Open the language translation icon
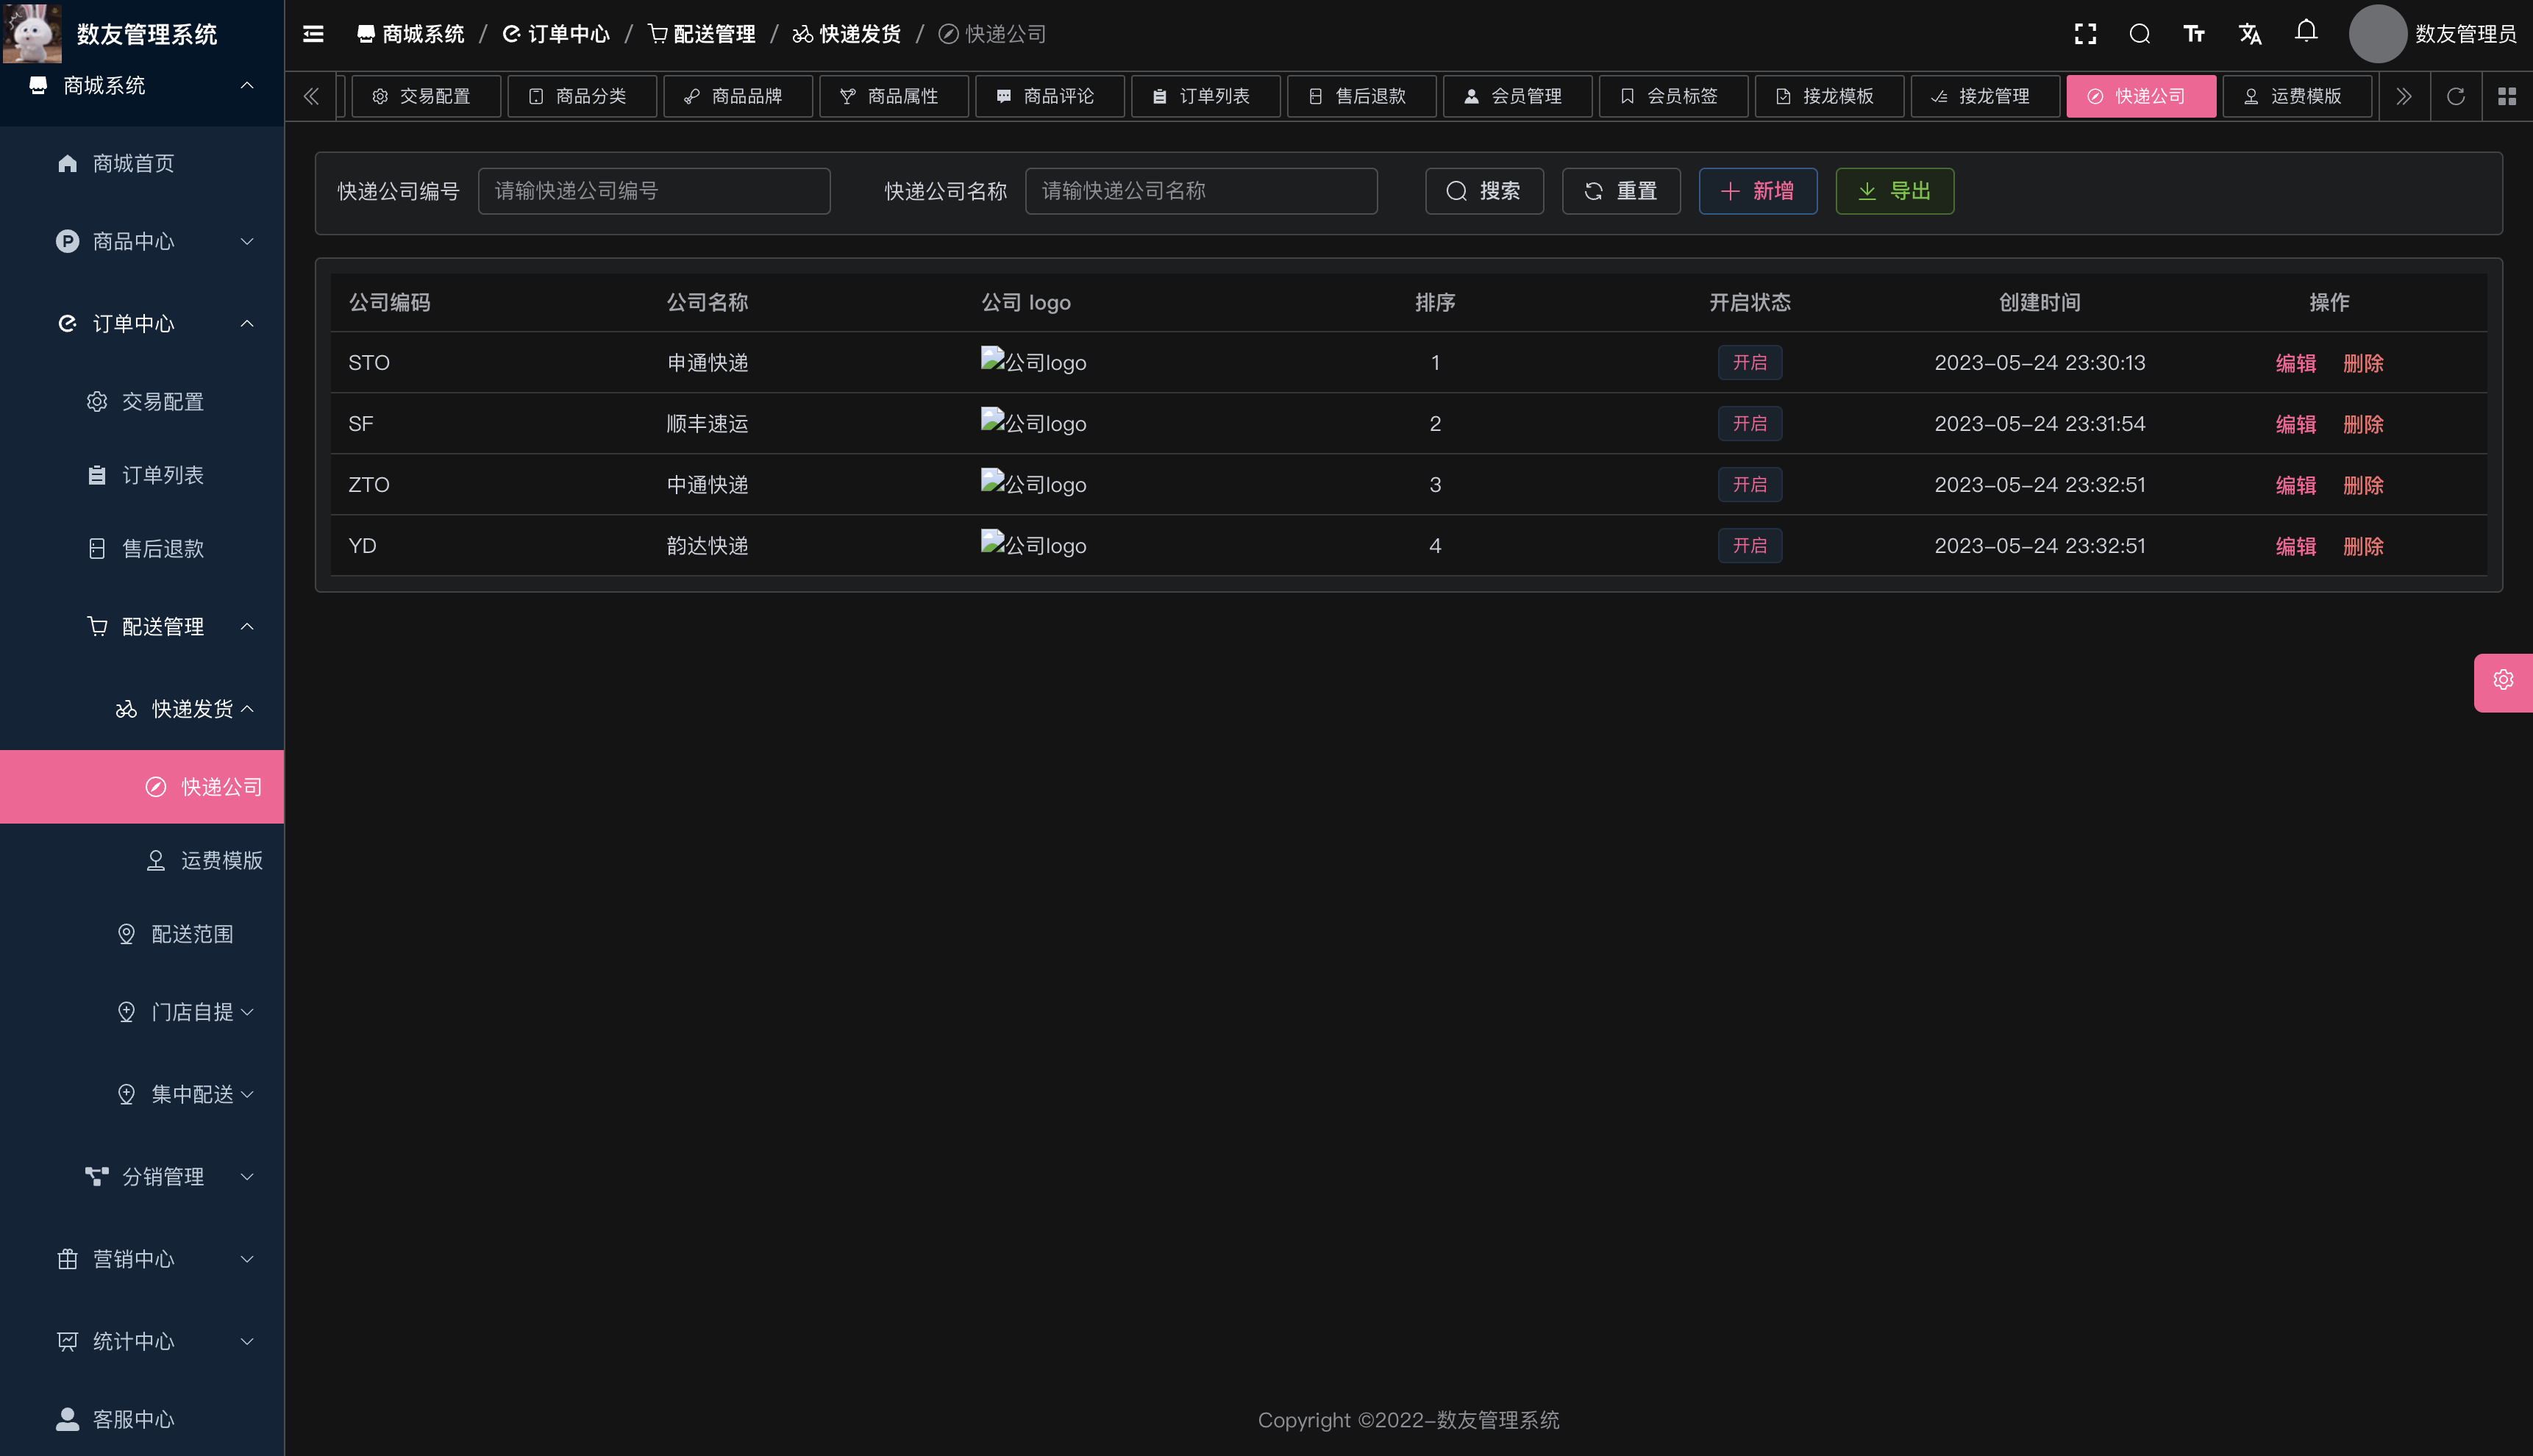 2250,34
